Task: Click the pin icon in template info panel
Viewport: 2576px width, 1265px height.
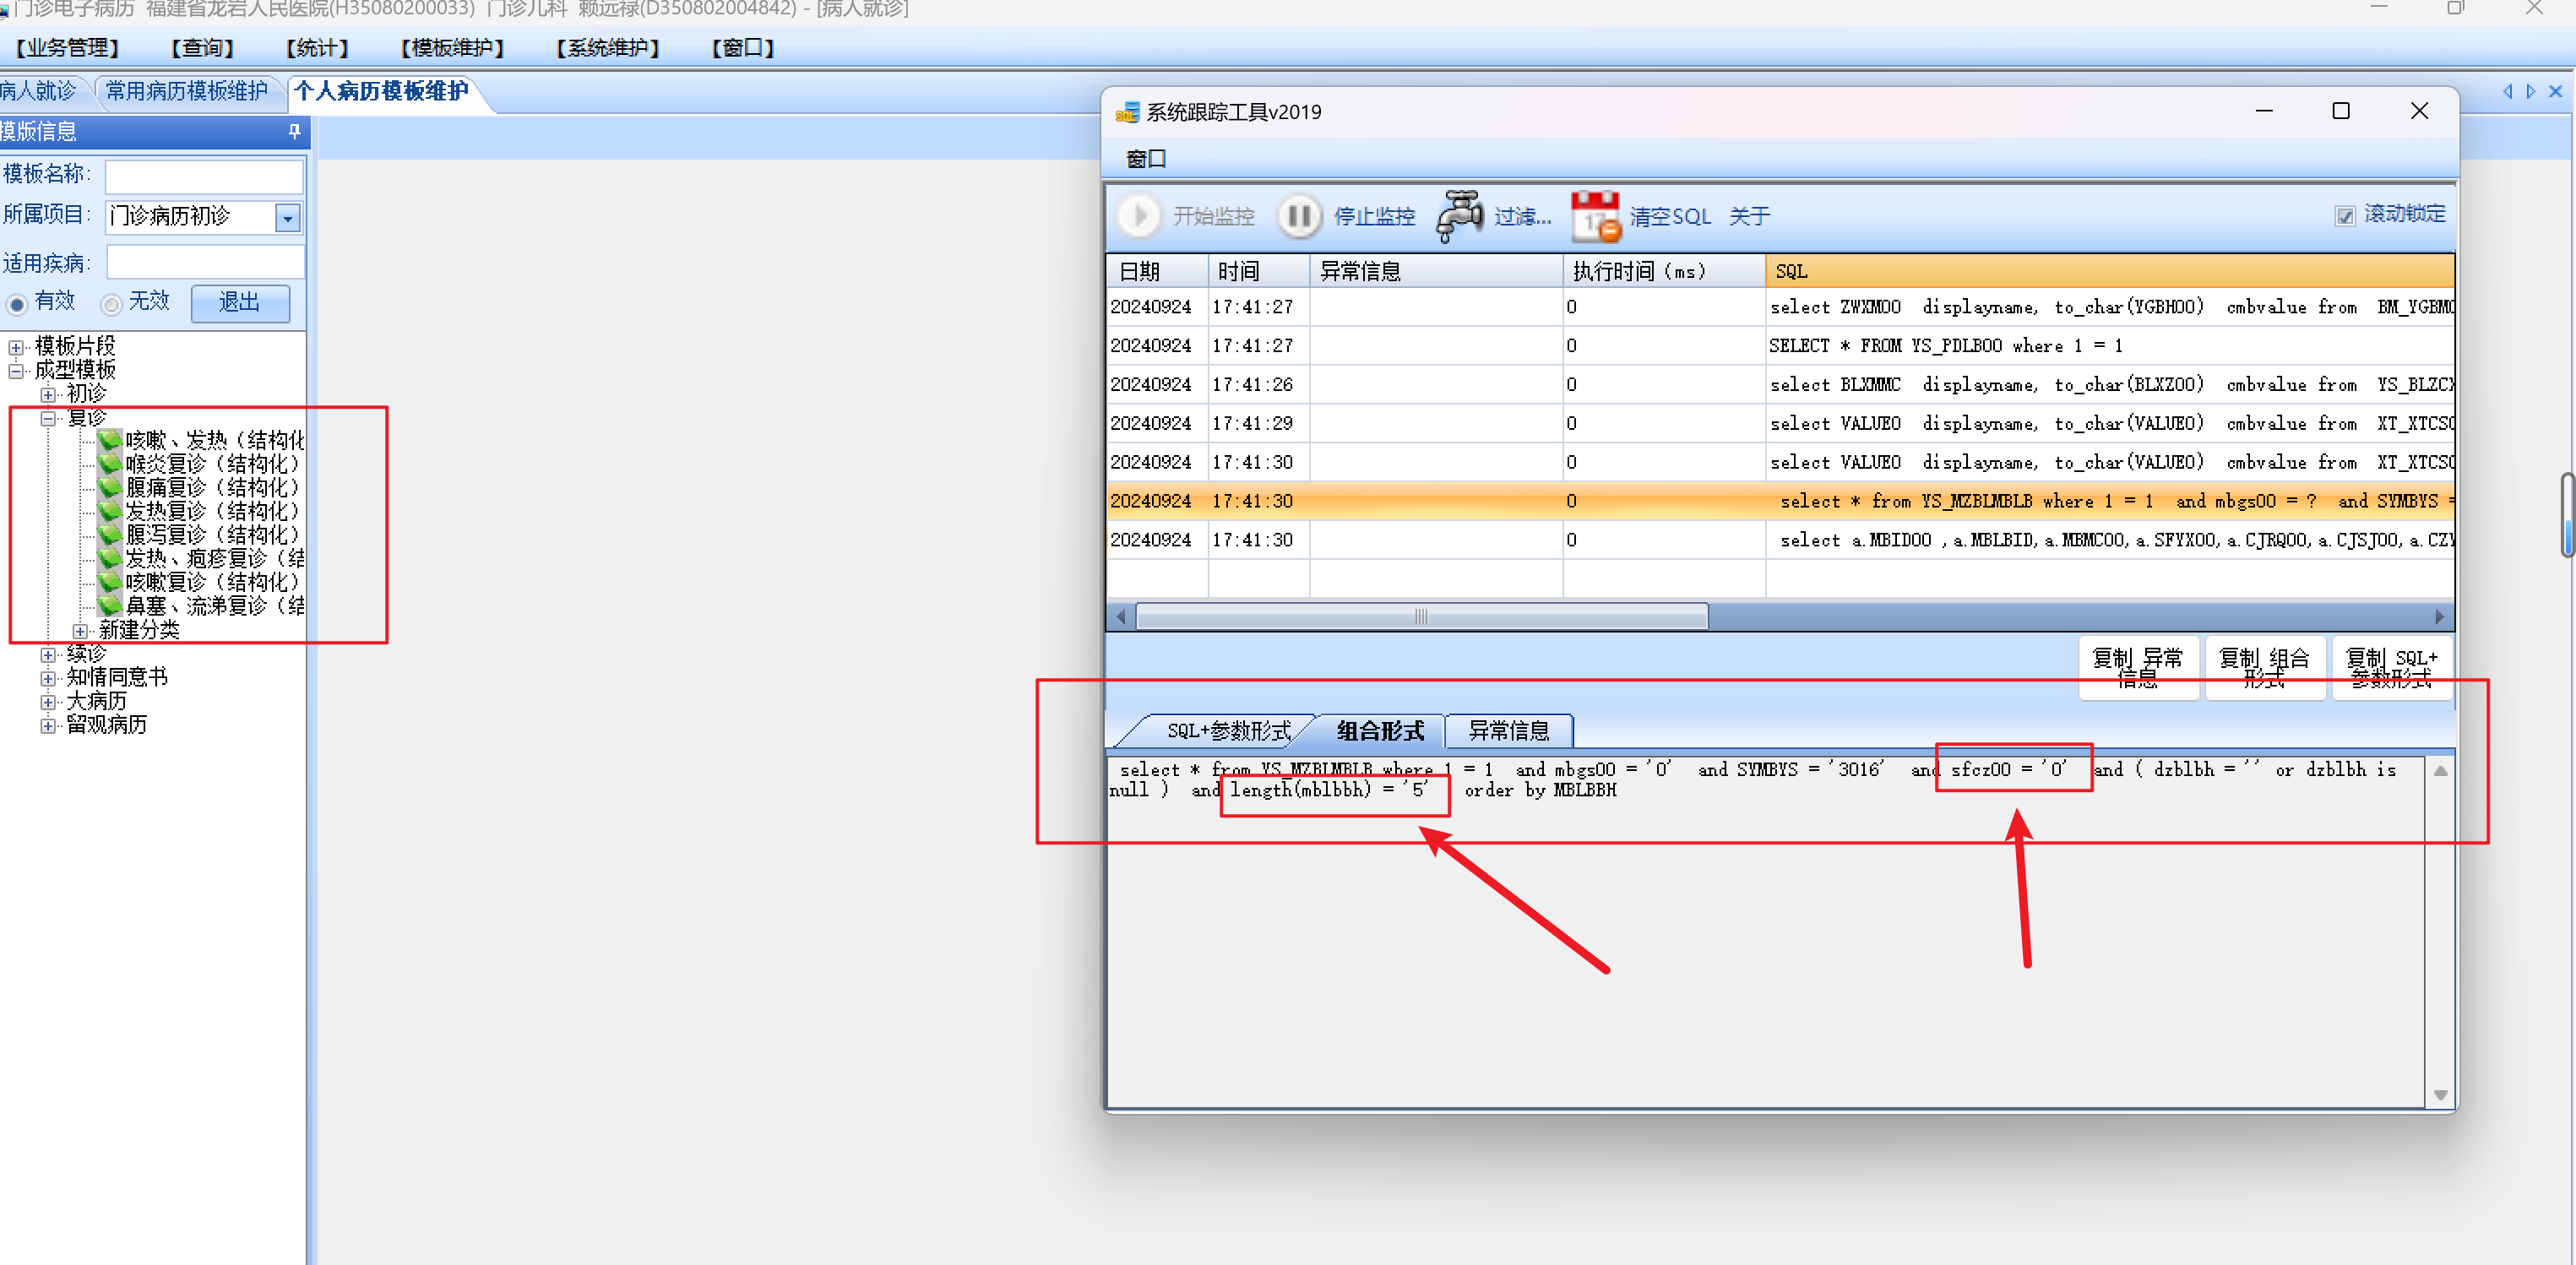Action: point(294,131)
